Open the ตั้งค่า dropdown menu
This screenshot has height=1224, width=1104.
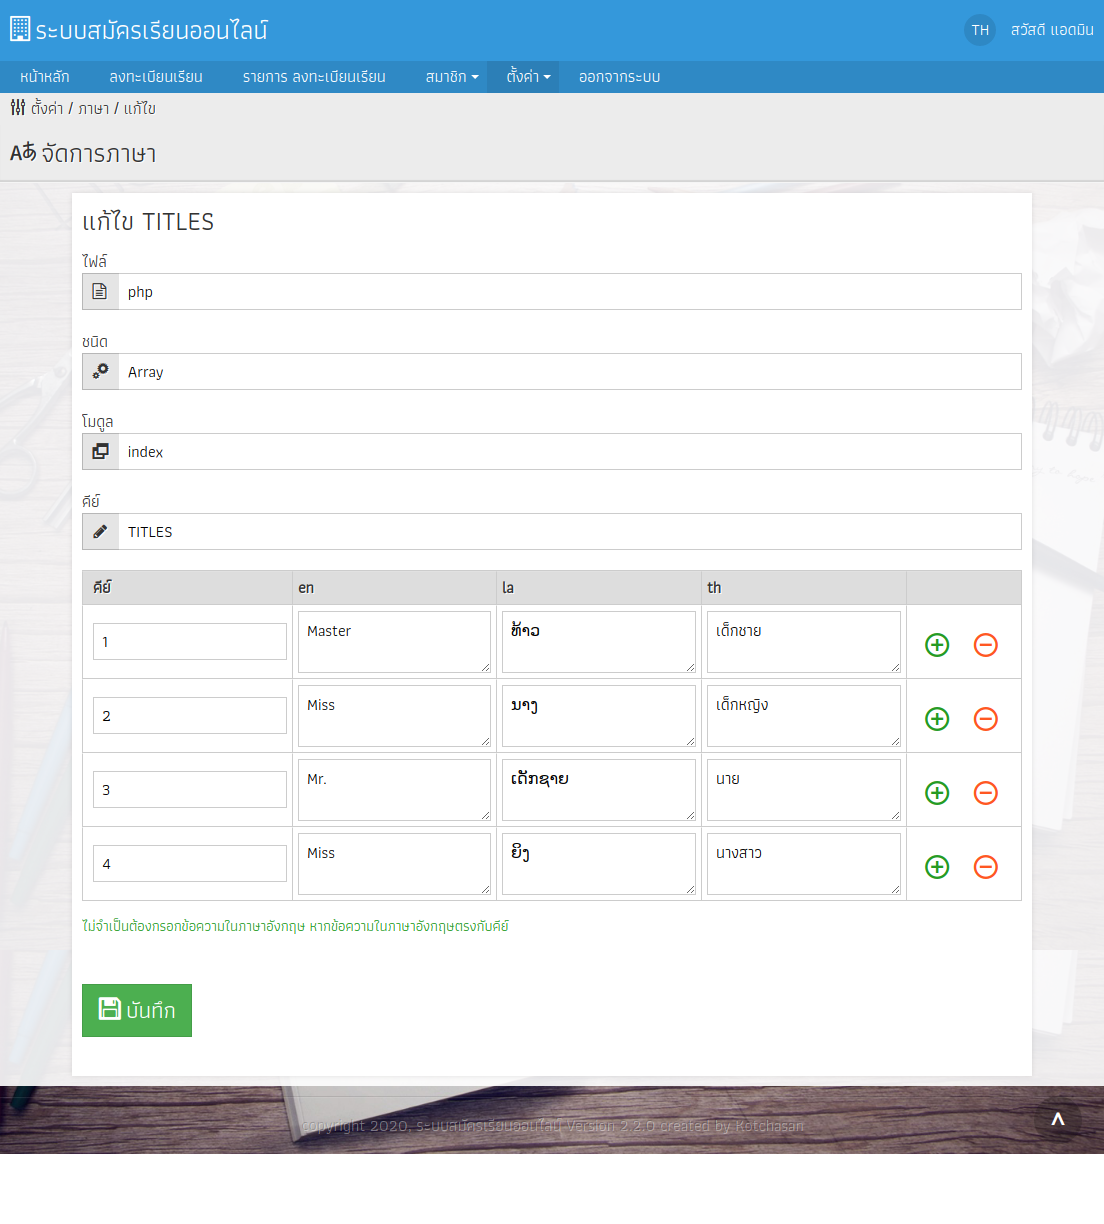coord(528,77)
